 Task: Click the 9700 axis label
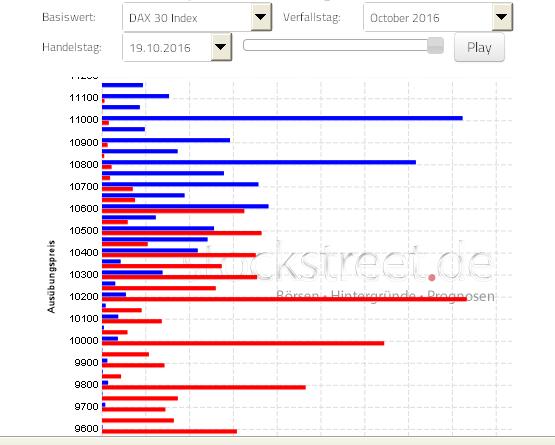[86, 406]
